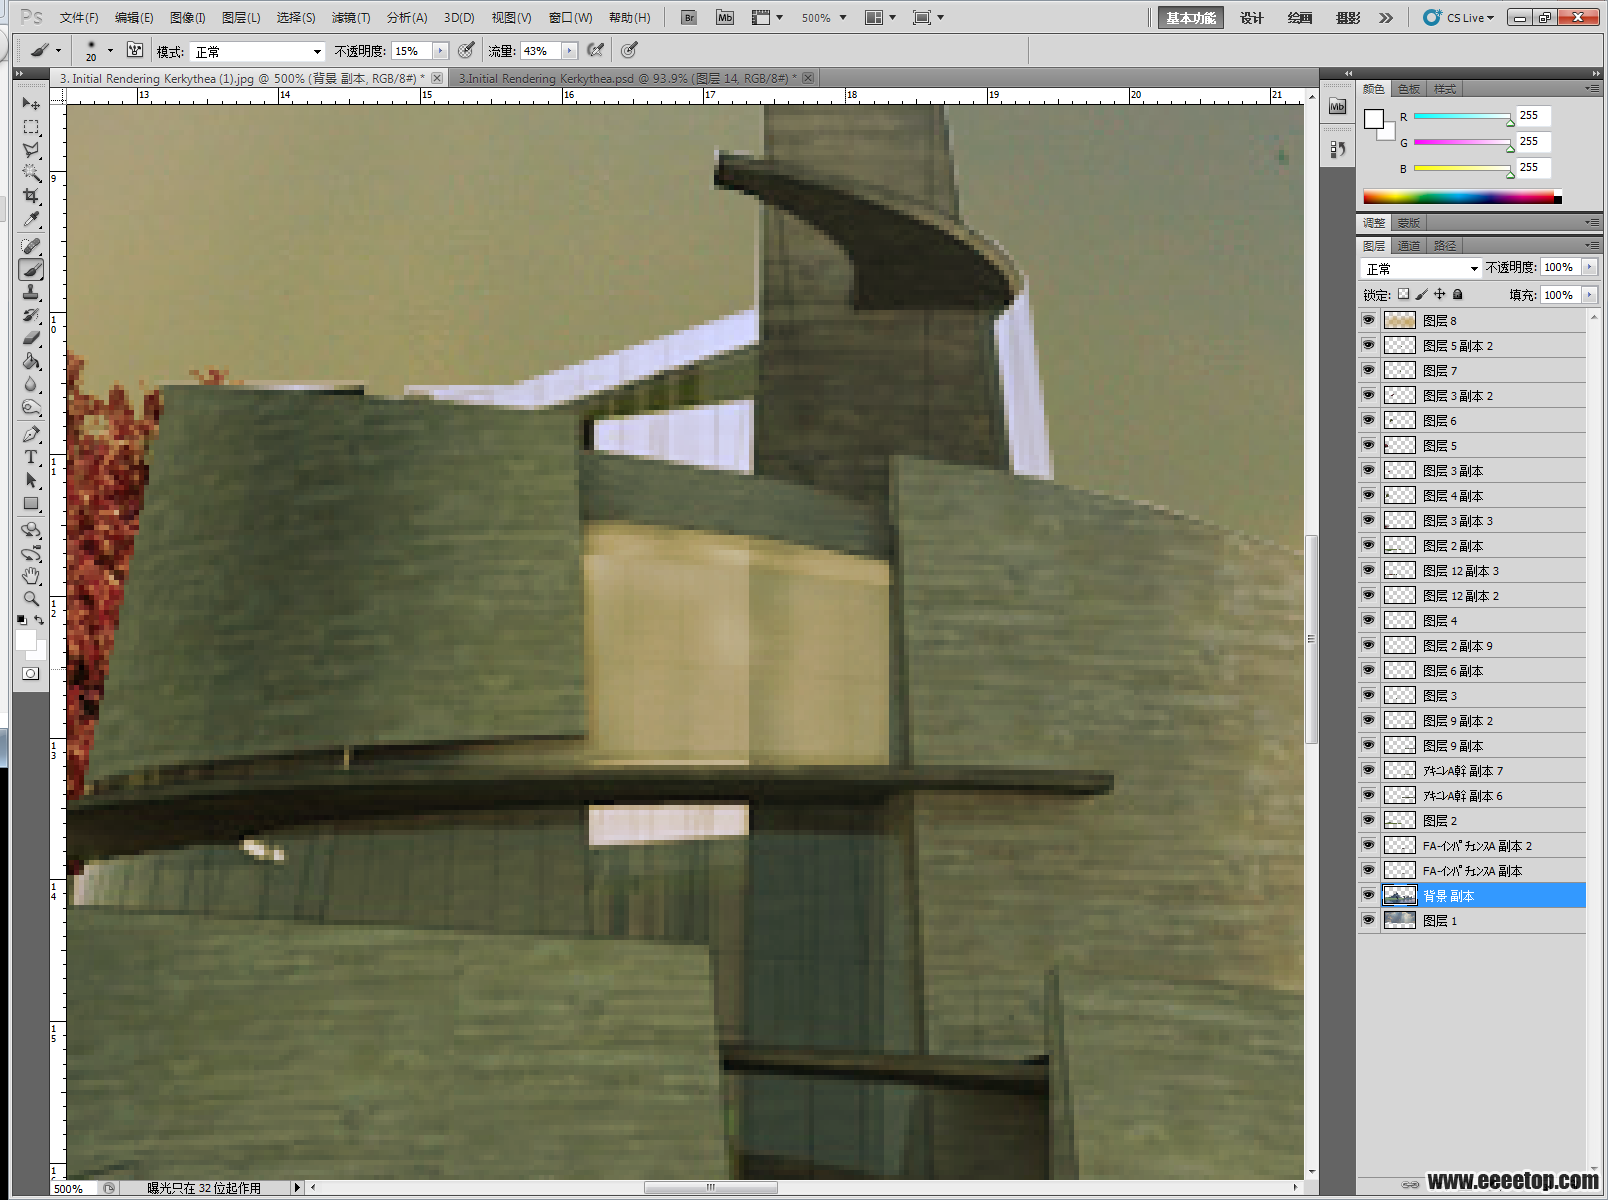Open the layer fill 100% arrow
Screen dimensions: 1608x1200
(x=1589, y=294)
